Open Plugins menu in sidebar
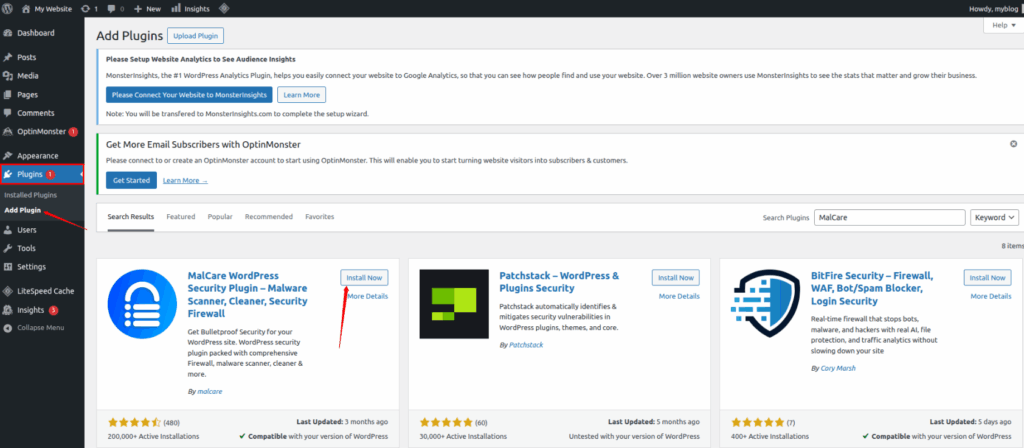The width and height of the screenshot is (1024, 448). coord(42,174)
